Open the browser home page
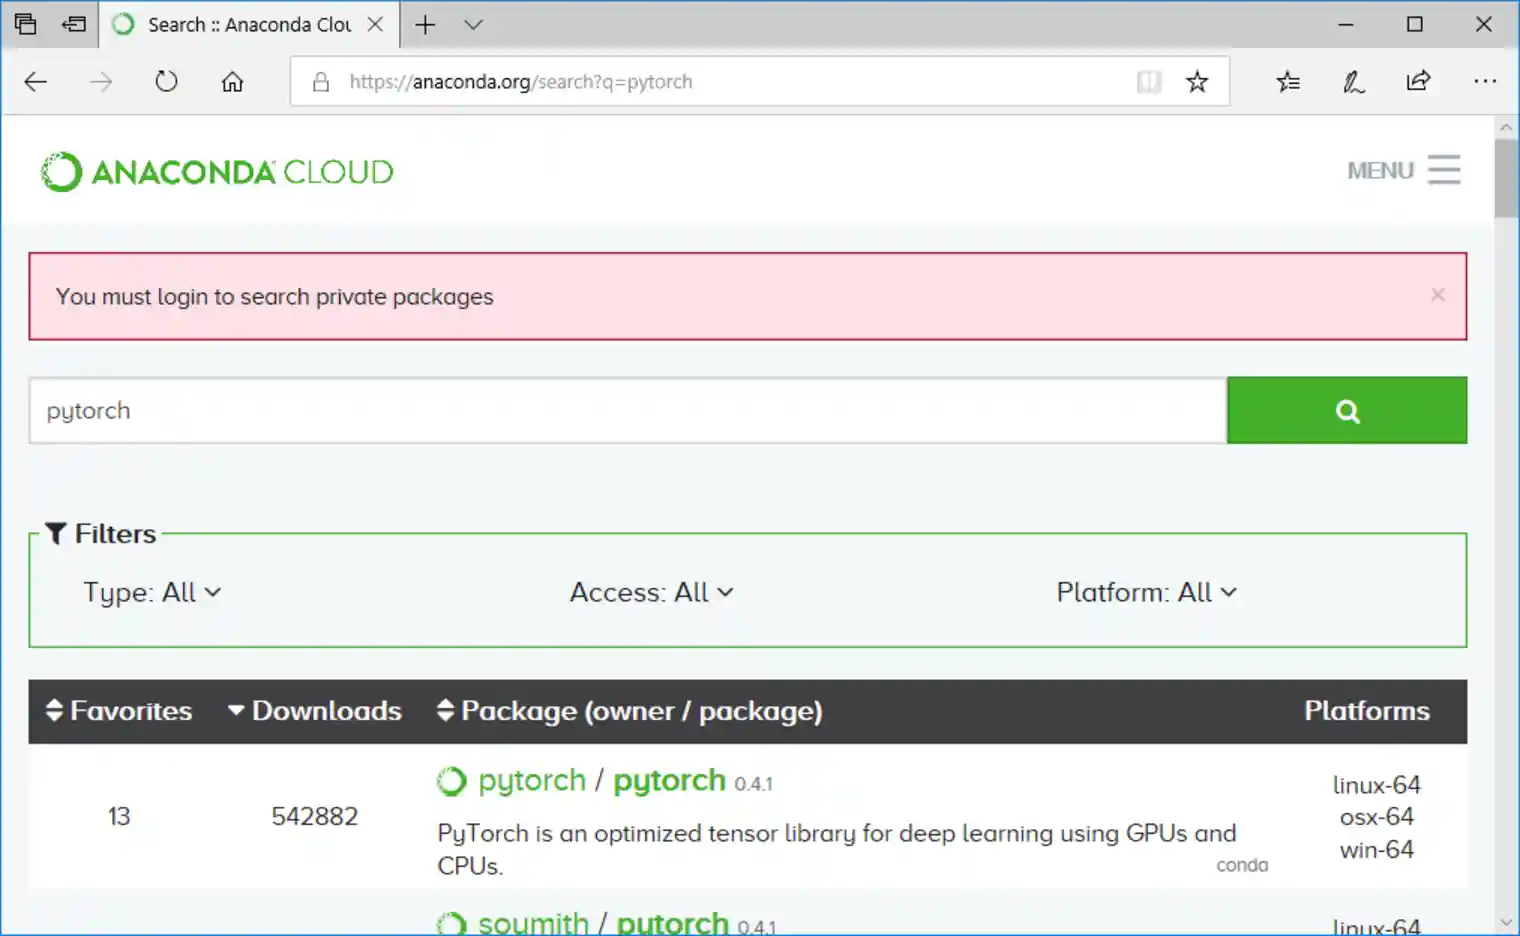Viewport: 1520px width, 936px height. click(232, 81)
